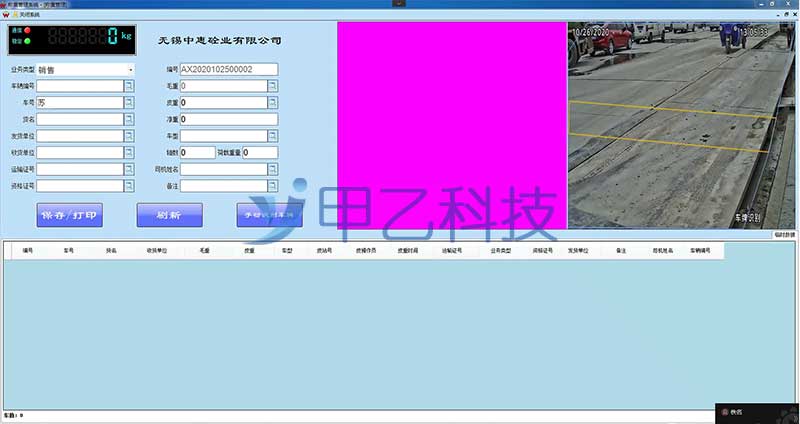
Task: Click the 临时称重 button below the camera
Action: (784, 235)
